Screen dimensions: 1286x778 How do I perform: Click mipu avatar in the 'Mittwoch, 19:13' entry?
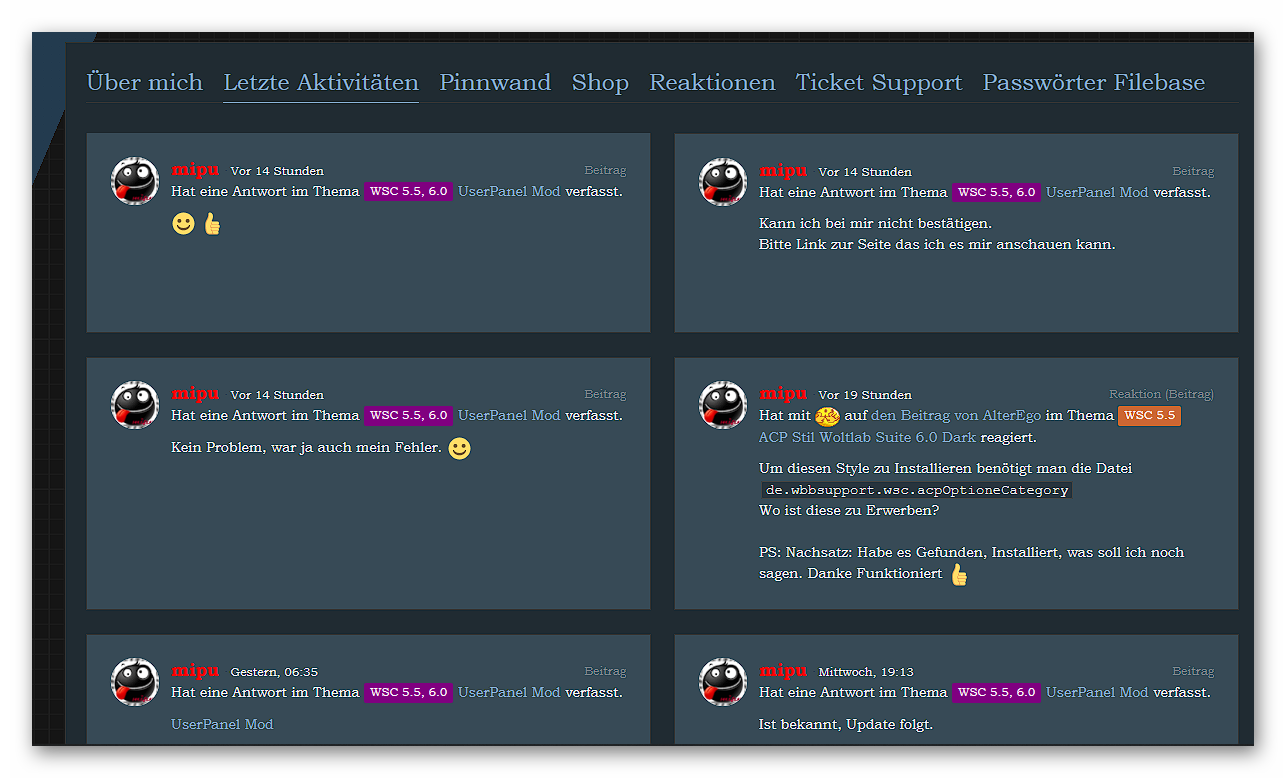pyautogui.click(x=723, y=682)
